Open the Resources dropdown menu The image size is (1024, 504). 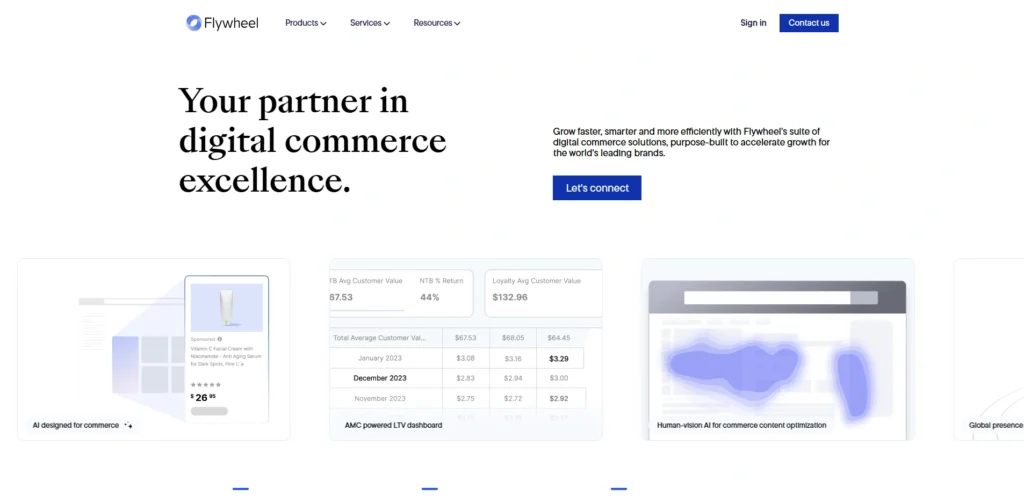(x=437, y=23)
